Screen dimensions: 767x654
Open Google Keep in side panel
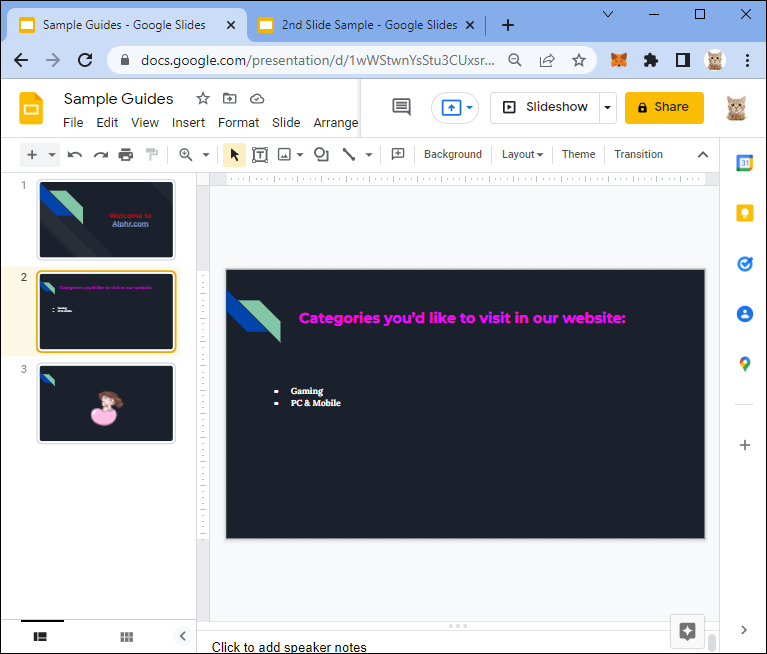pyautogui.click(x=744, y=213)
